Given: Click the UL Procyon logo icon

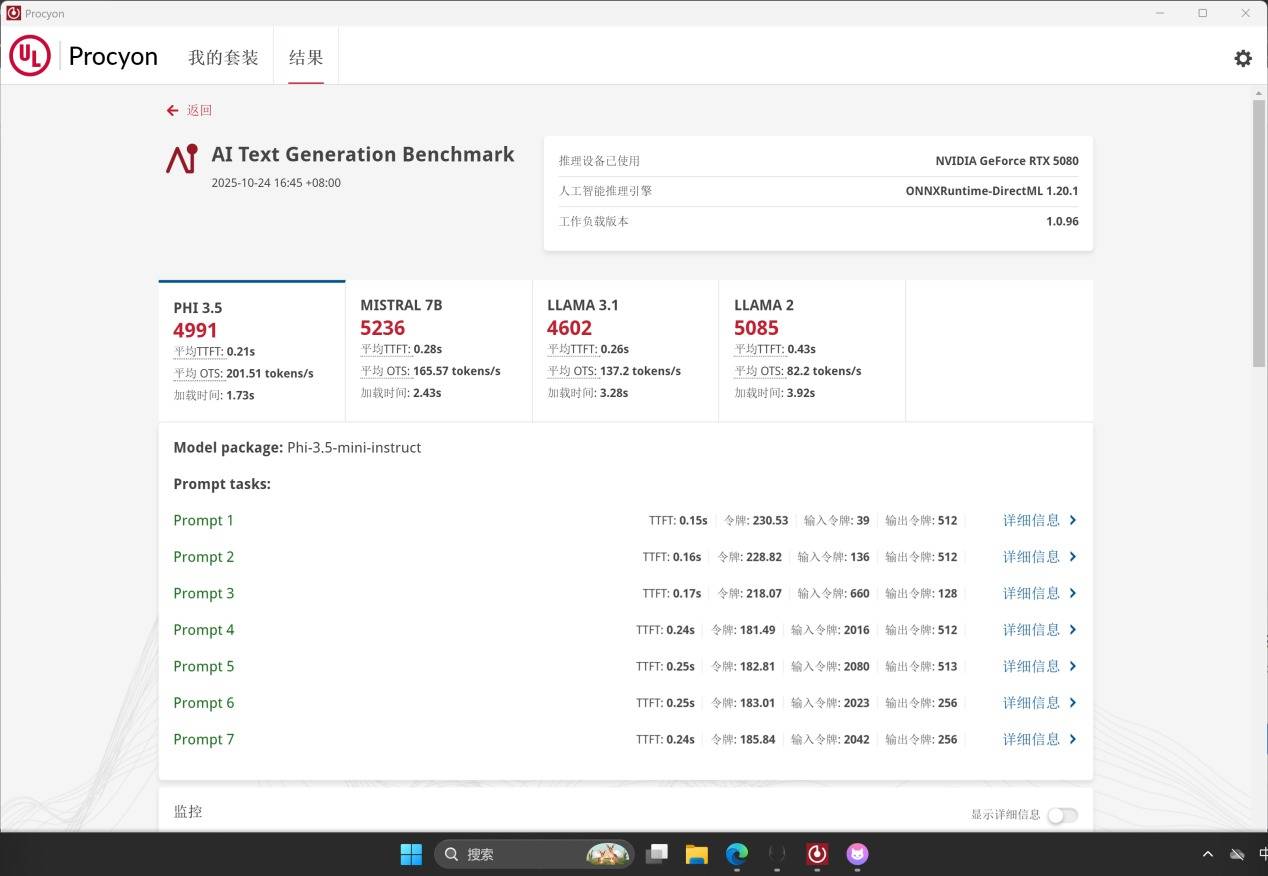Looking at the screenshot, I should click(30, 56).
